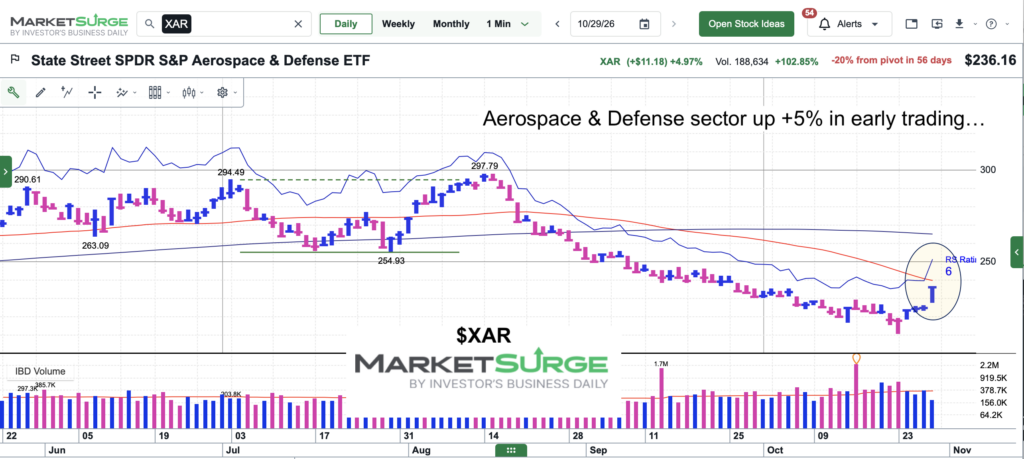Expand the columns layout dropdown arrow

pyautogui.click(x=168, y=93)
